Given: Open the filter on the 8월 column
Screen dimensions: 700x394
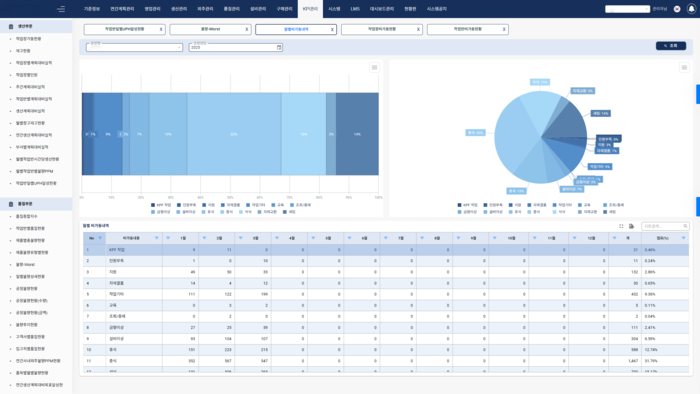Looking at the screenshot, I should pyautogui.click(x=422, y=238).
